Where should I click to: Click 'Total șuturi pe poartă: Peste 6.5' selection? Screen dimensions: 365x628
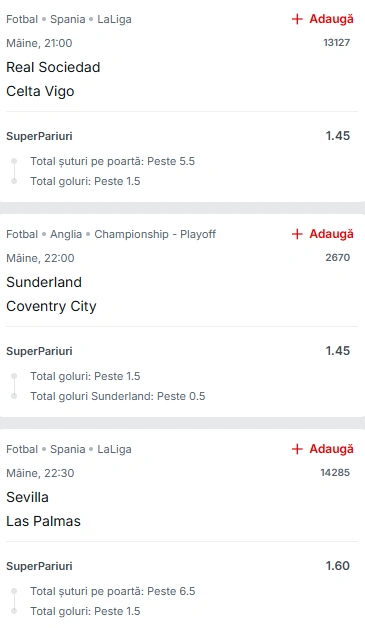pos(113,592)
